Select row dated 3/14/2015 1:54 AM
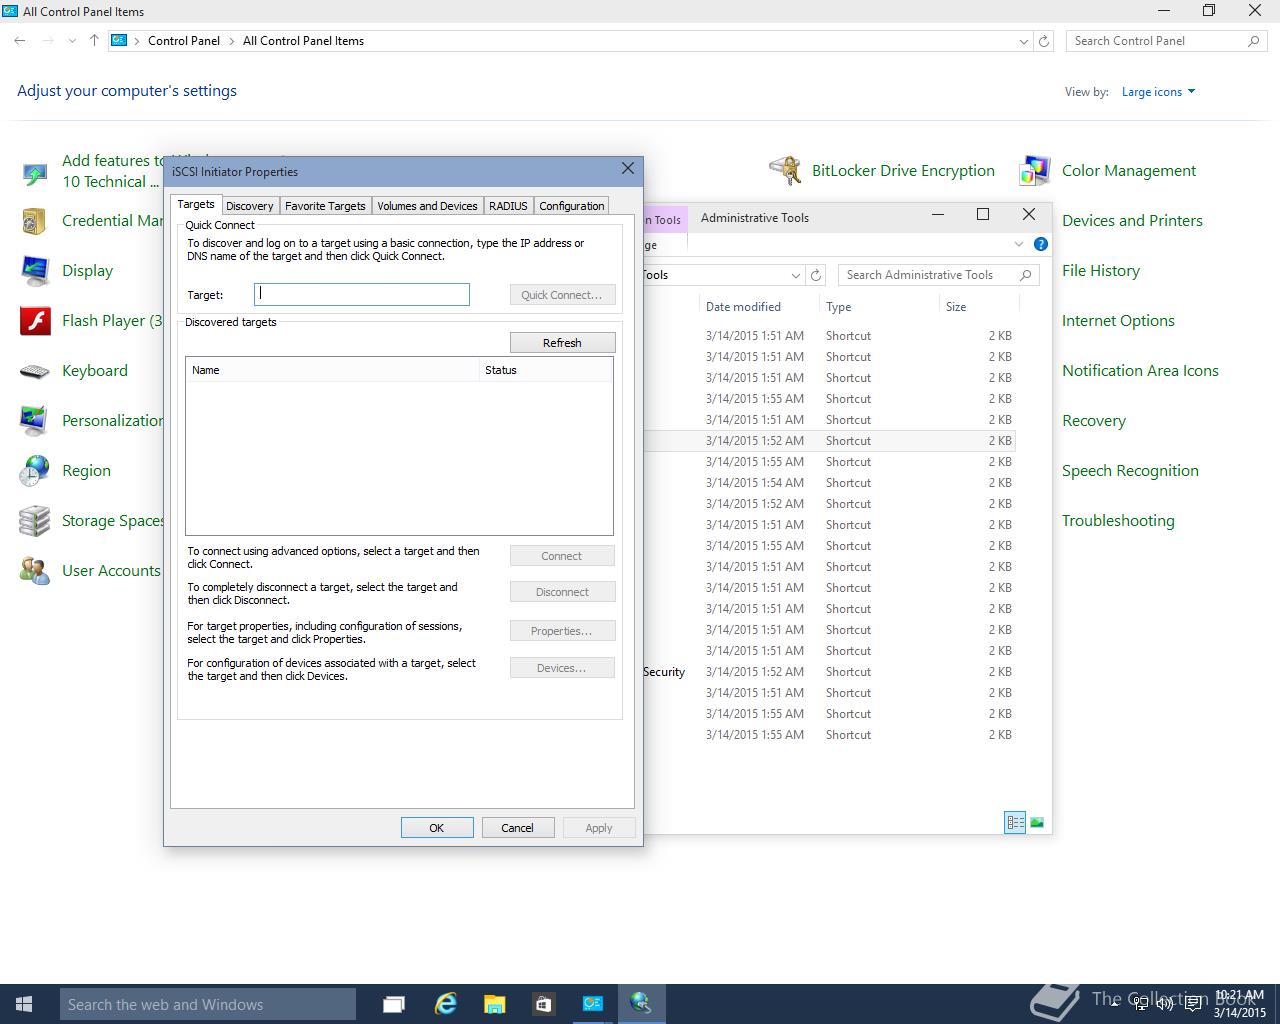The image size is (1280, 1024). [x=830, y=483]
